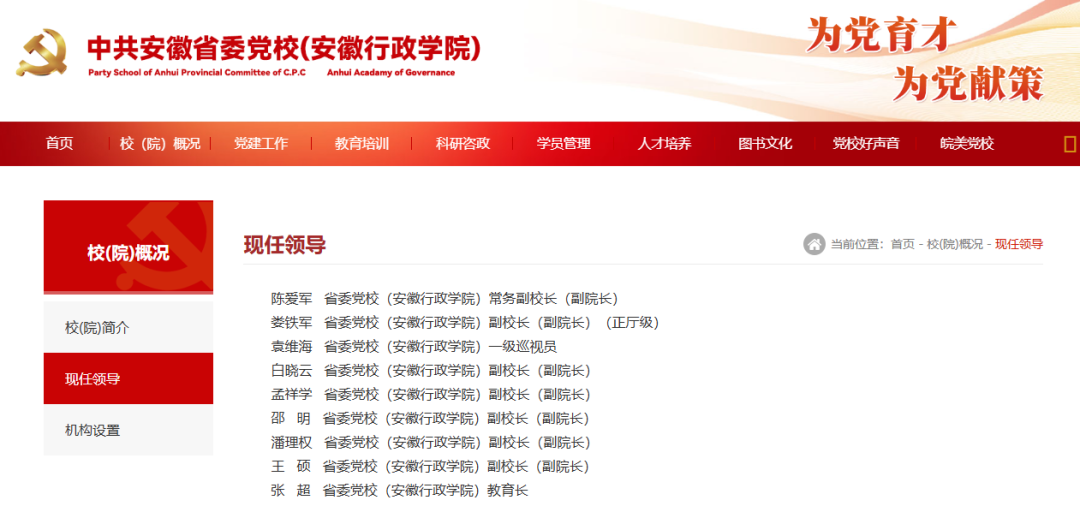
Task: Click the row for 娄铁军
Action: coord(465,322)
